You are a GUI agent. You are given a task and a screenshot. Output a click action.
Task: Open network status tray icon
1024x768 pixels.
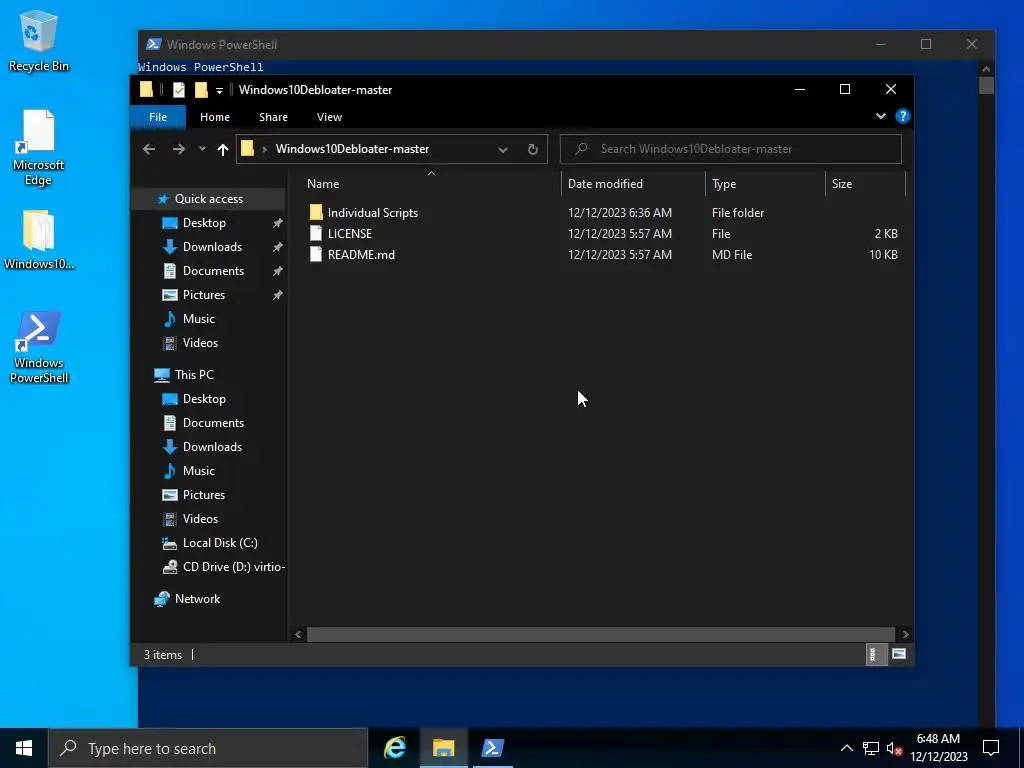coord(871,748)
